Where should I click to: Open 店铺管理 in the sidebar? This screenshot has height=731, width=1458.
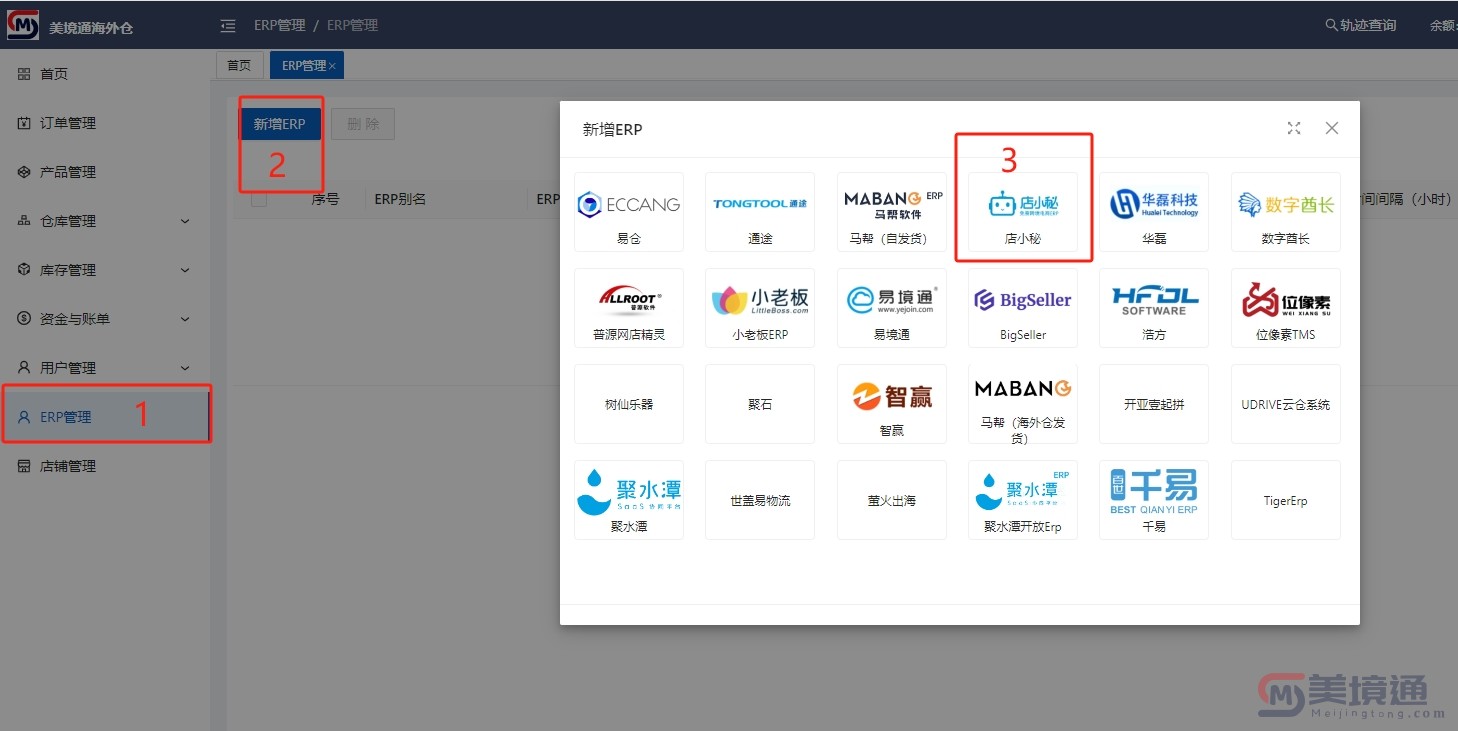point(105,466)
